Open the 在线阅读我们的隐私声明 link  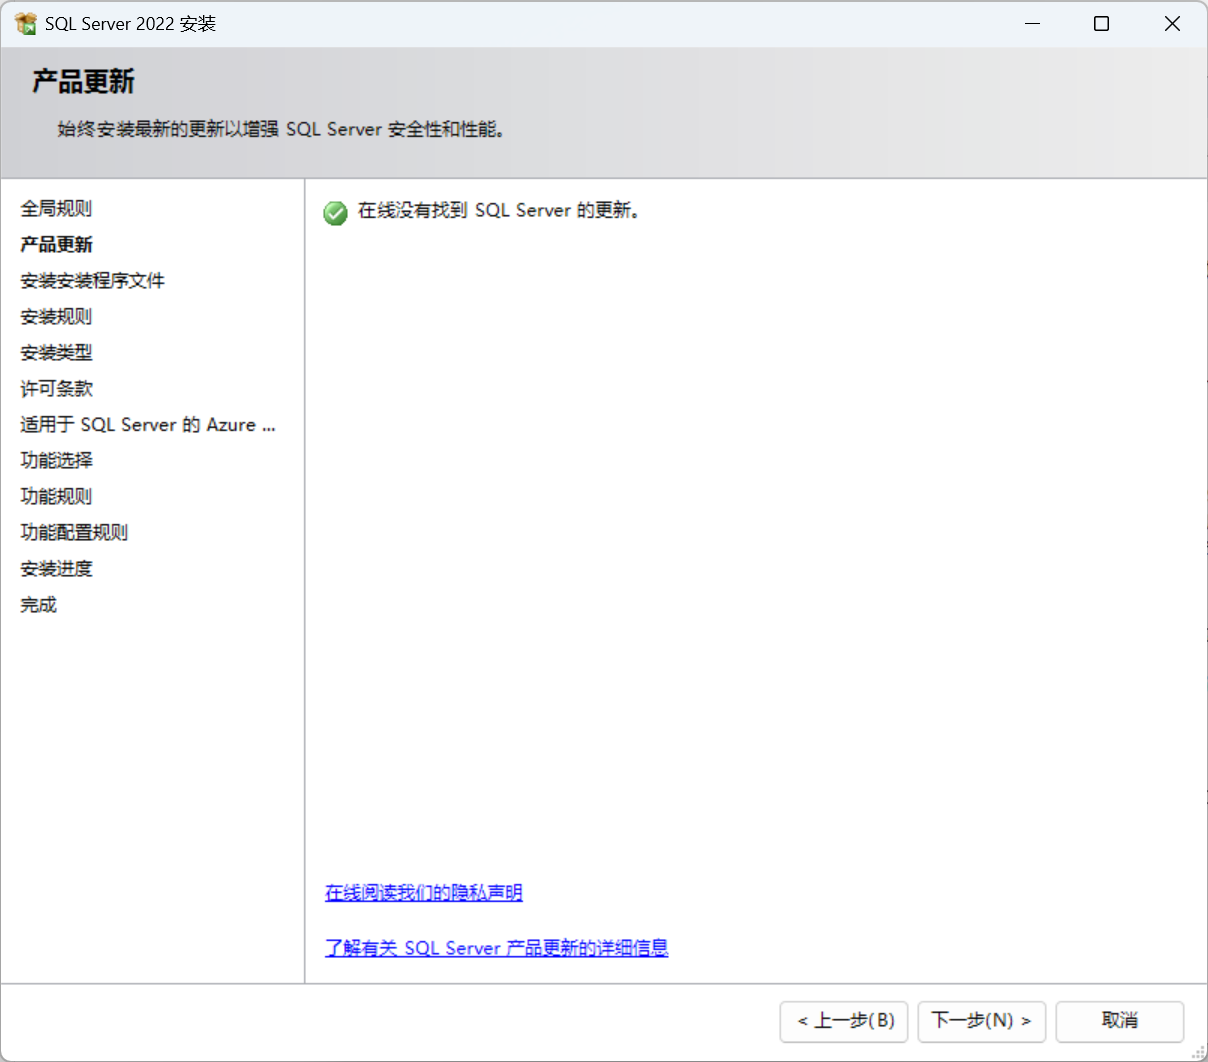pos(424,892)
